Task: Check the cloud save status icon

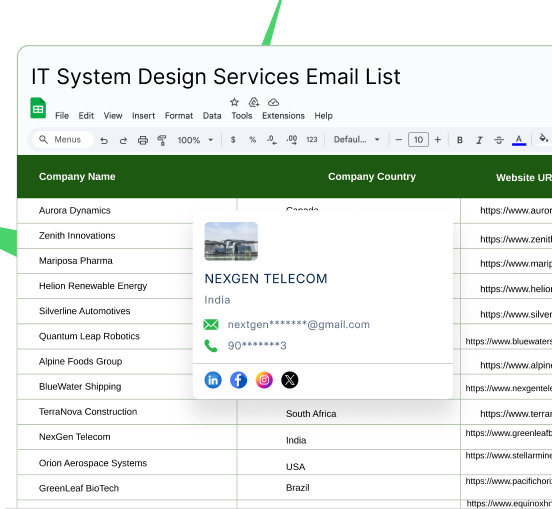Action: (274, 102)
